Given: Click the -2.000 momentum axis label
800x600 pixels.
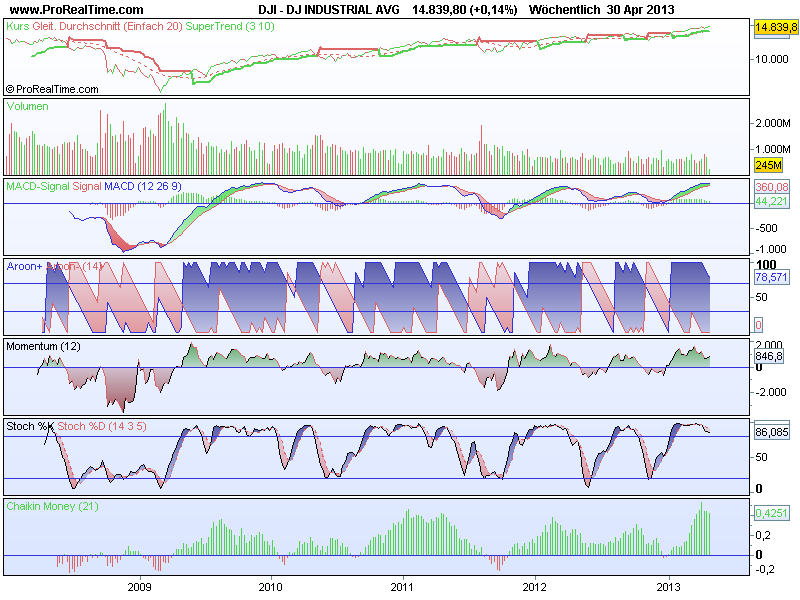Looking at the screenshot, I should [x=770, y=392].
